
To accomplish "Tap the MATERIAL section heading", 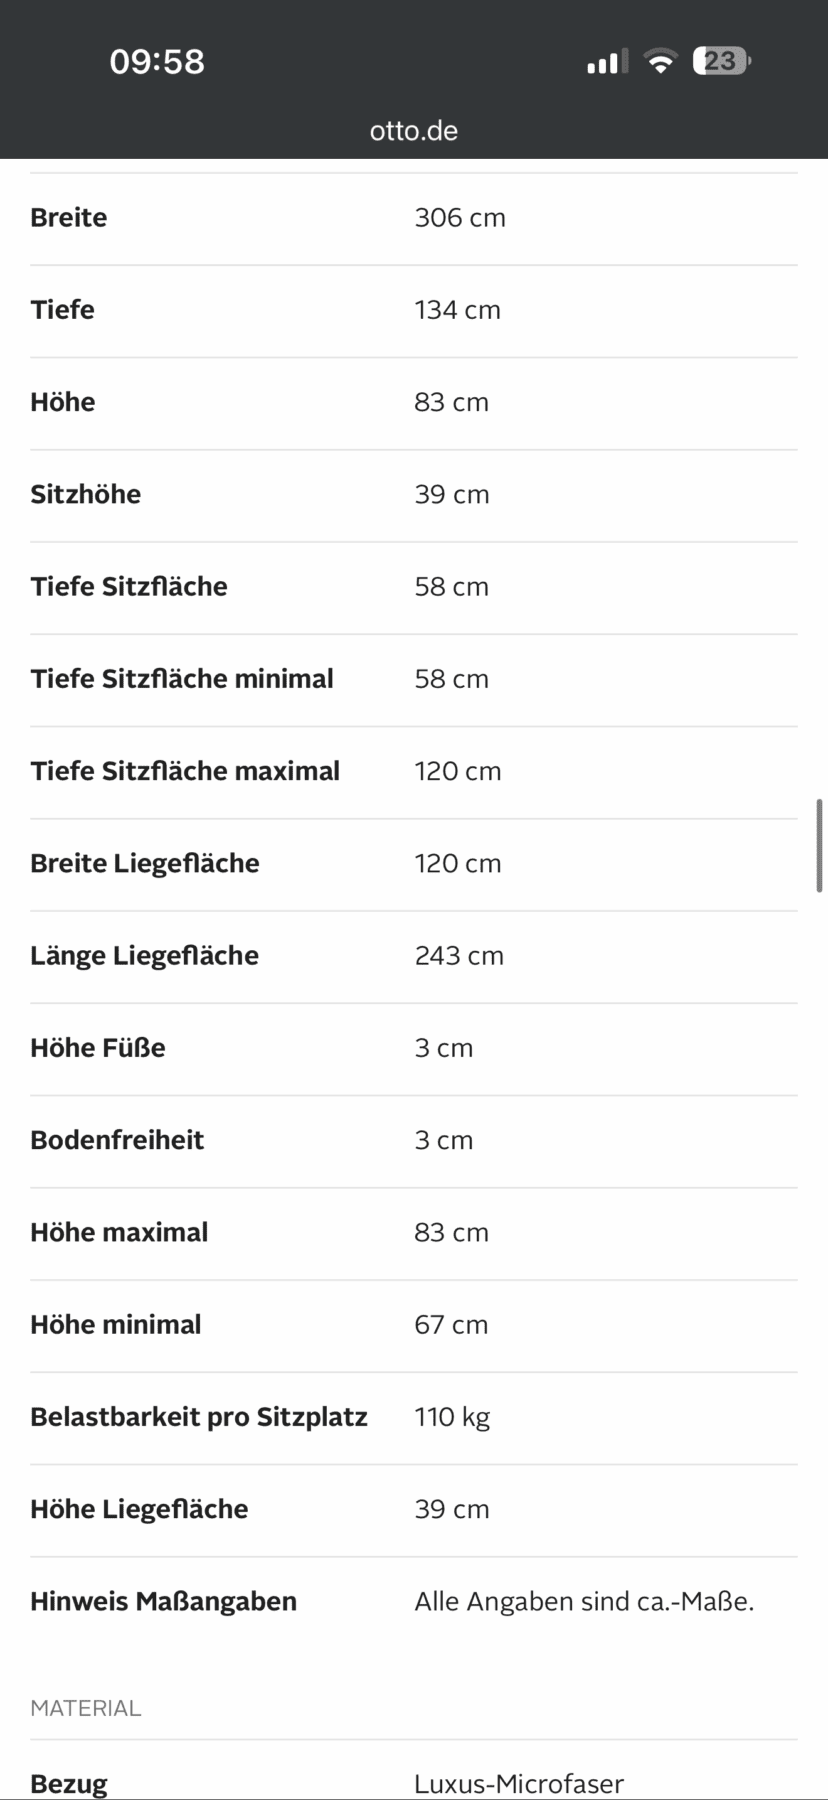I will pyautogui.click(x=86, y=1708).
